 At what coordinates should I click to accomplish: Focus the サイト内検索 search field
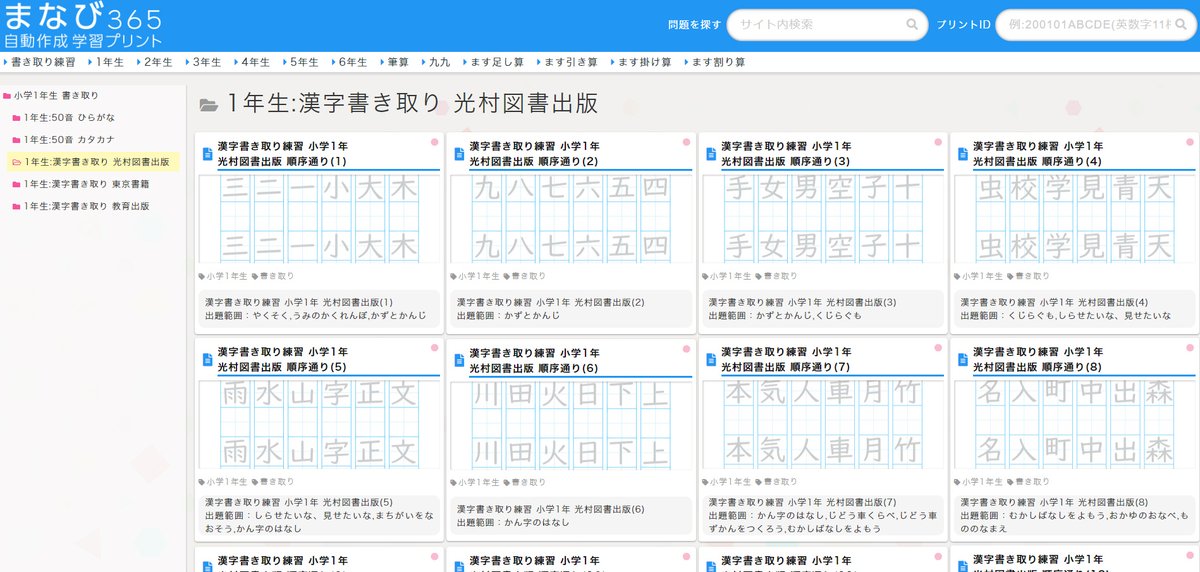[827, 25]
